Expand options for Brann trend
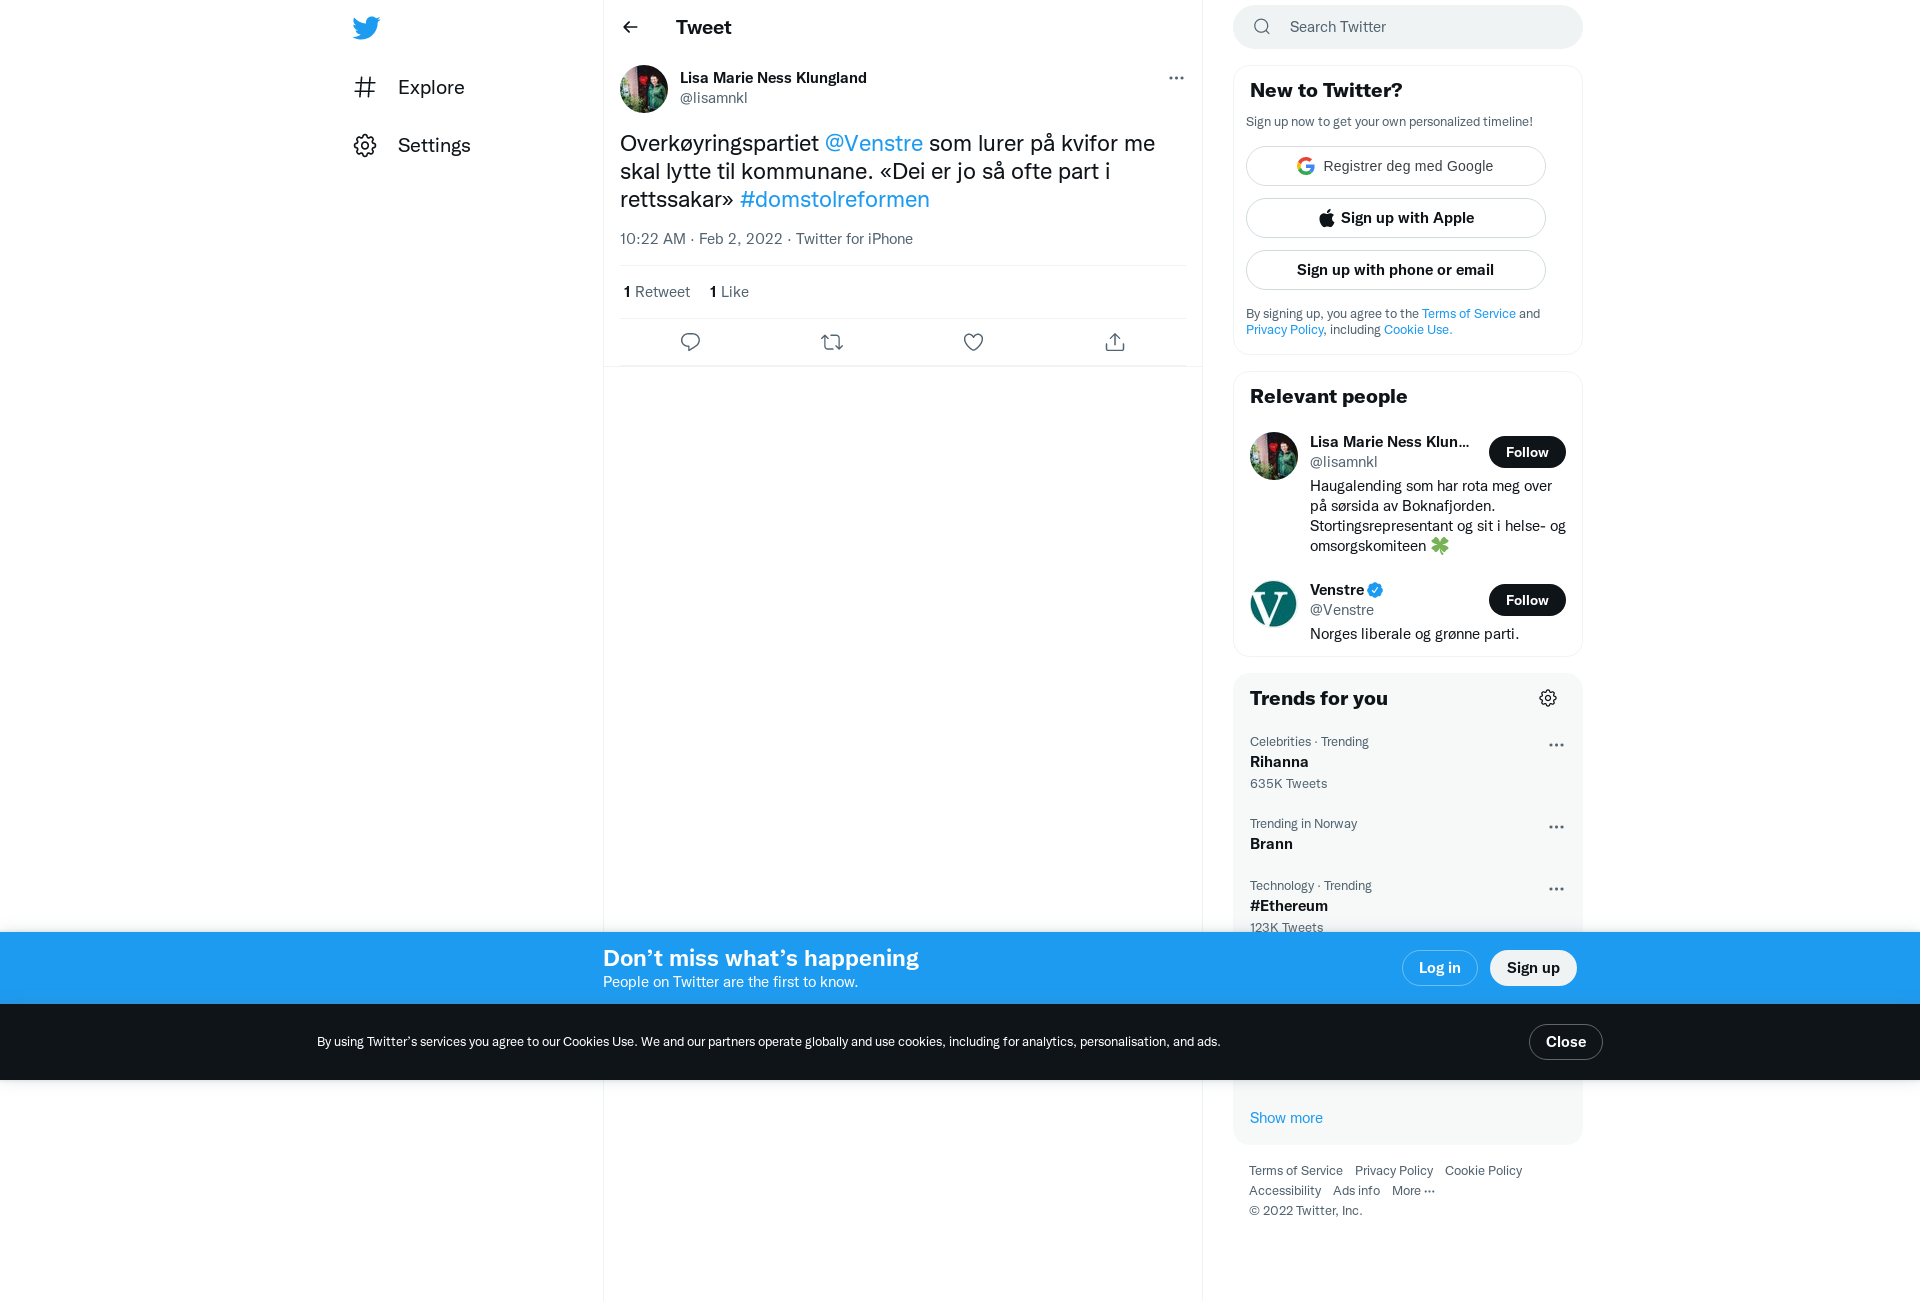1920x1301 pixels. tap(1556, 827)
